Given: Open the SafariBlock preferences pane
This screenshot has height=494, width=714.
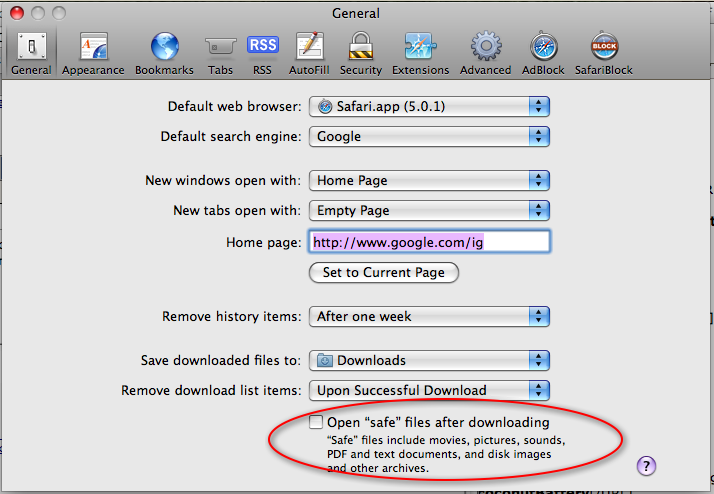Looking at the screenshot, I should pos(604,53).
